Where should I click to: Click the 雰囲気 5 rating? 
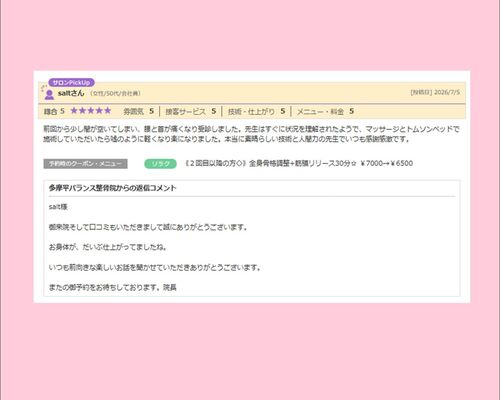tap(138, 111)
